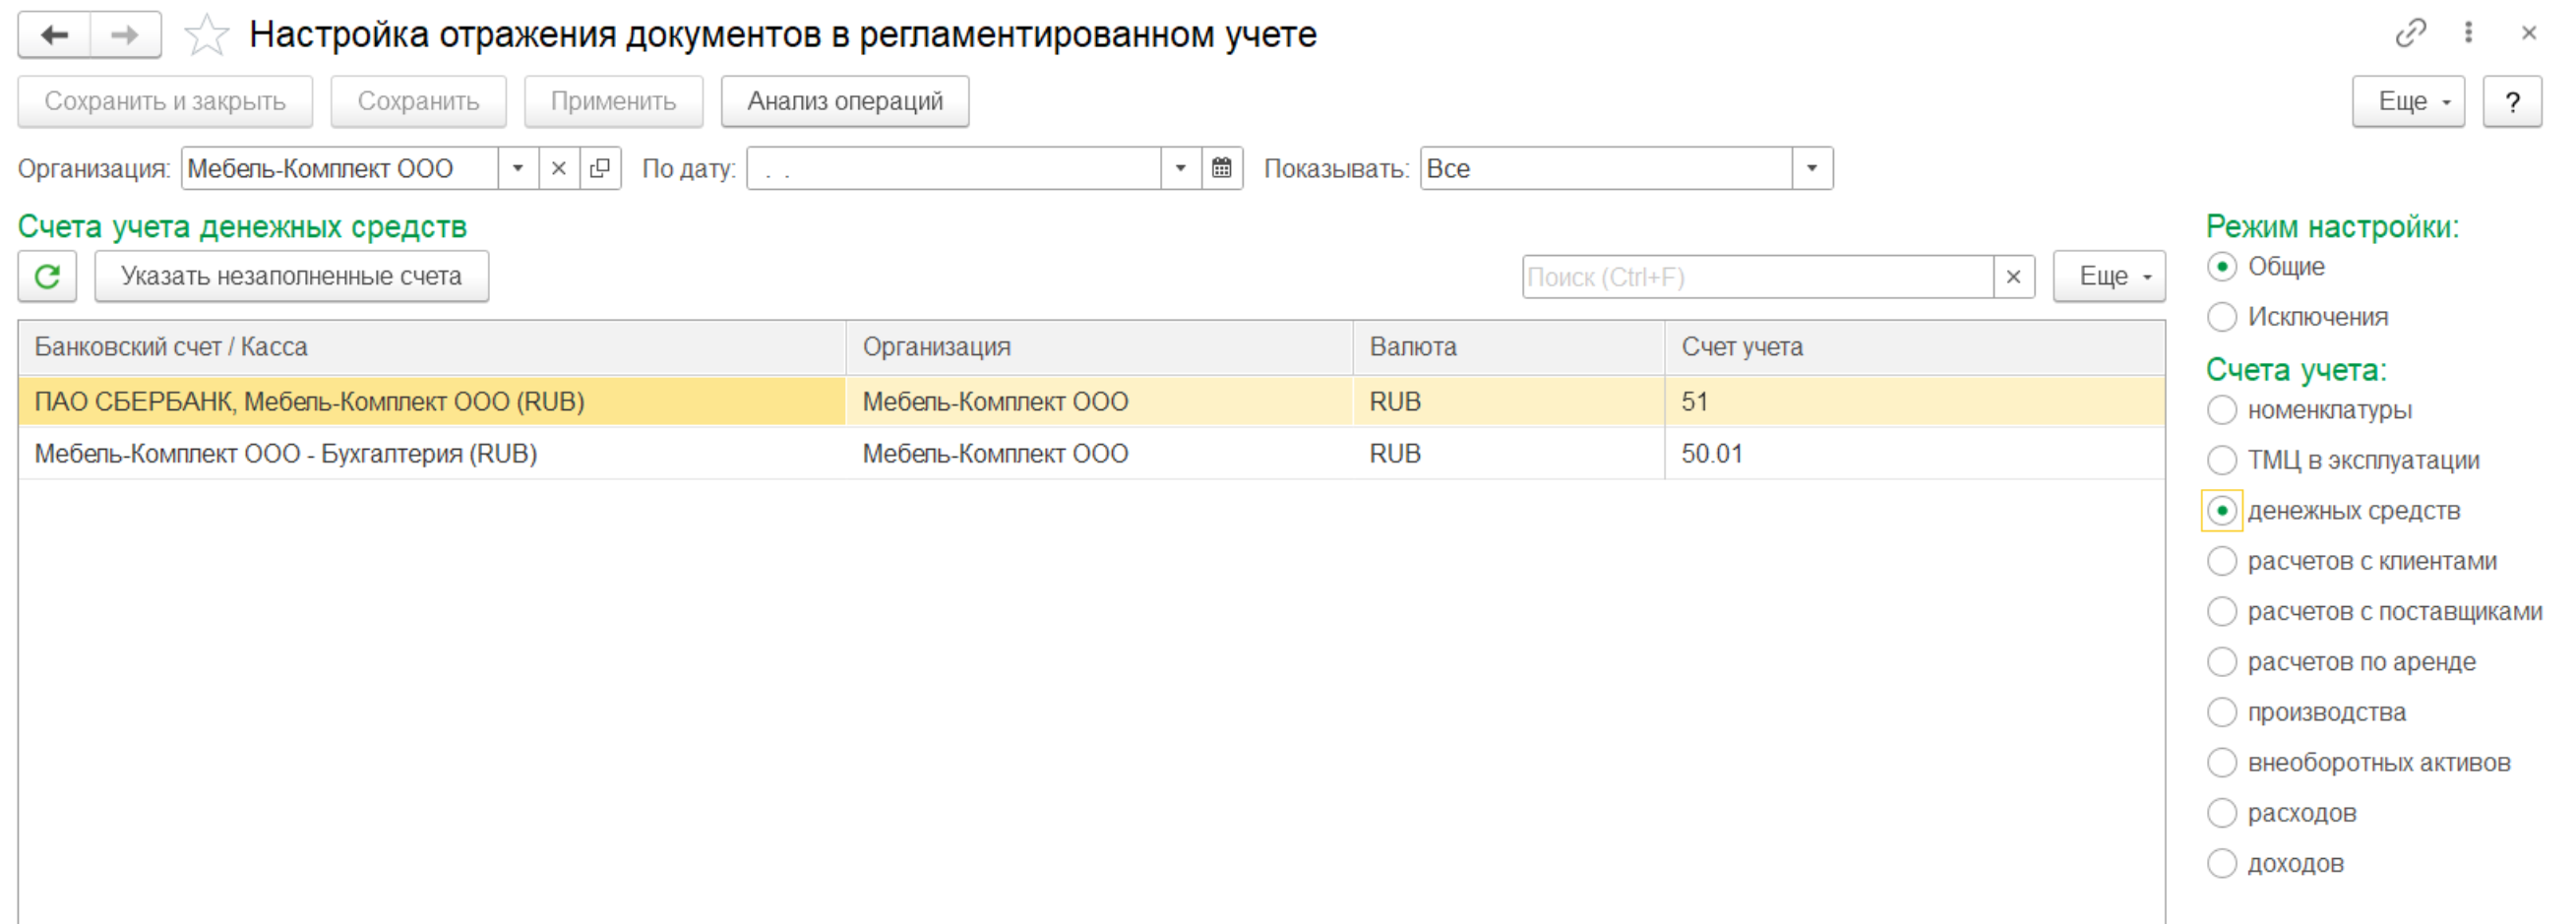Refresh the accounts list
Screen dimensions: 2576x924
coord(48,276)
